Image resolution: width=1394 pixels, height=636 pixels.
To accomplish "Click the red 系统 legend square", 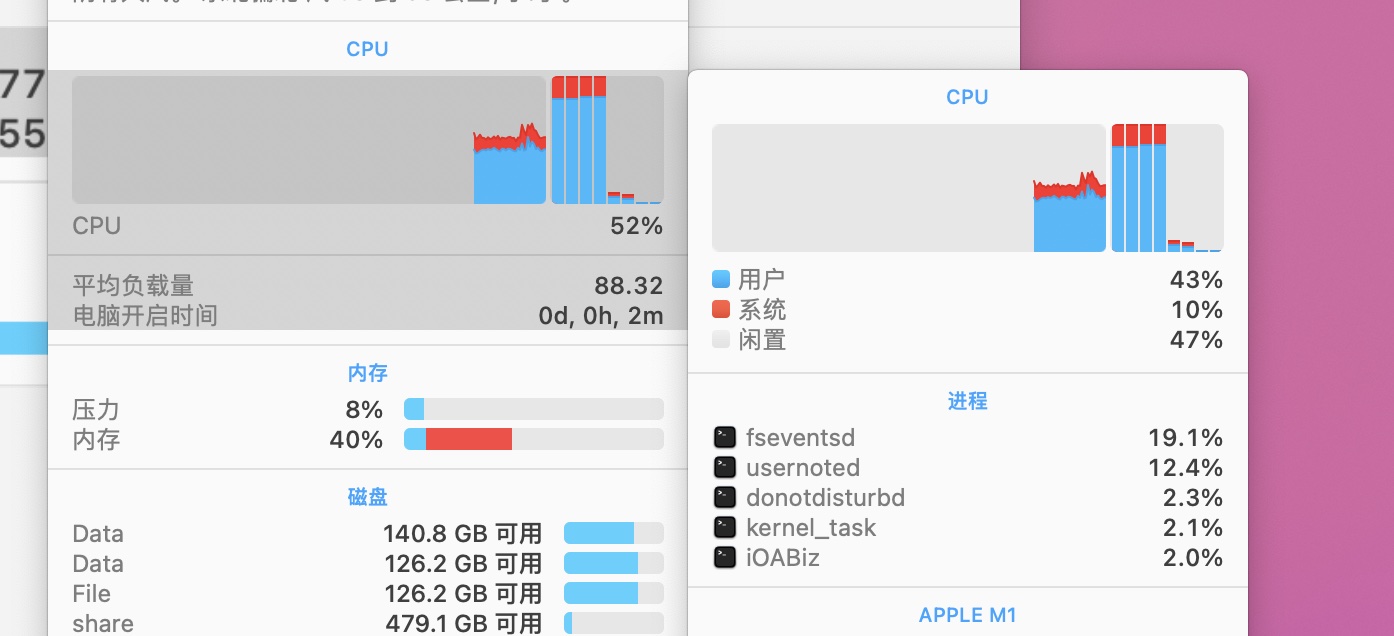I will tap(721, 309).
